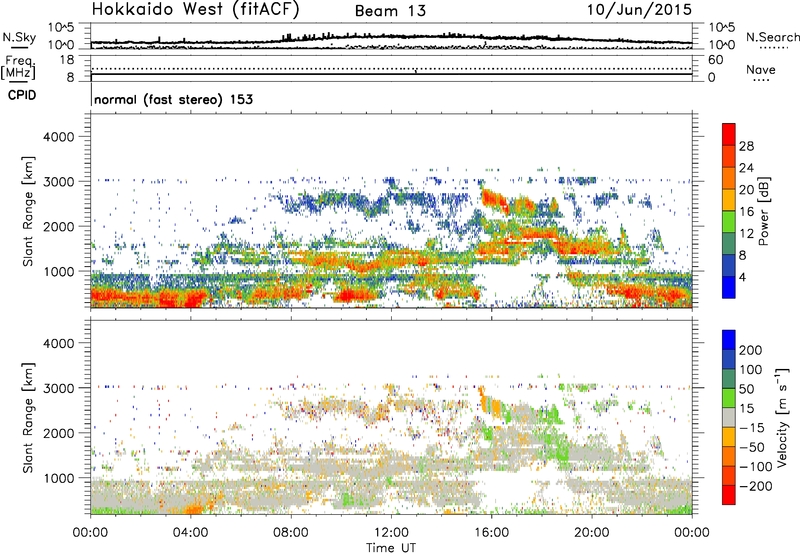Click the '18' frequency axis tick label
The width and height of the screenshot is (800, 554).
click(x=66, y=60)
